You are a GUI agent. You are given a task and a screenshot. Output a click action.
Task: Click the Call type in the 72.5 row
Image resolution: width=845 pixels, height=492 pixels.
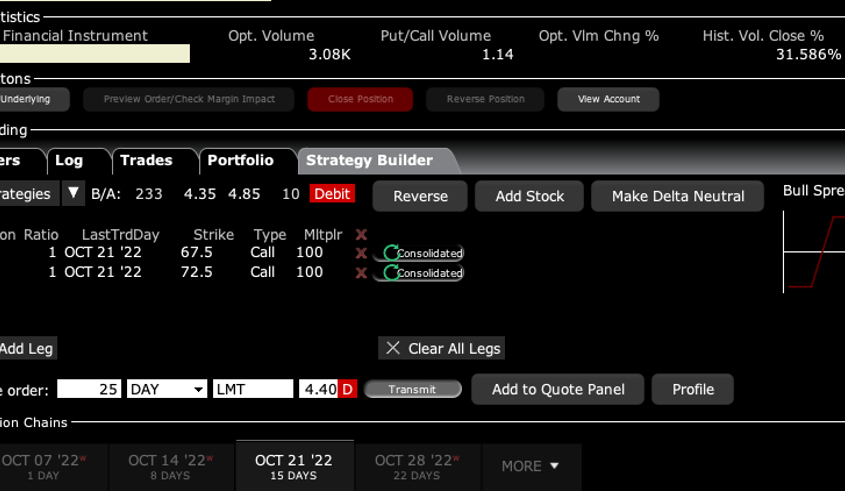click(x=262, y=272)
